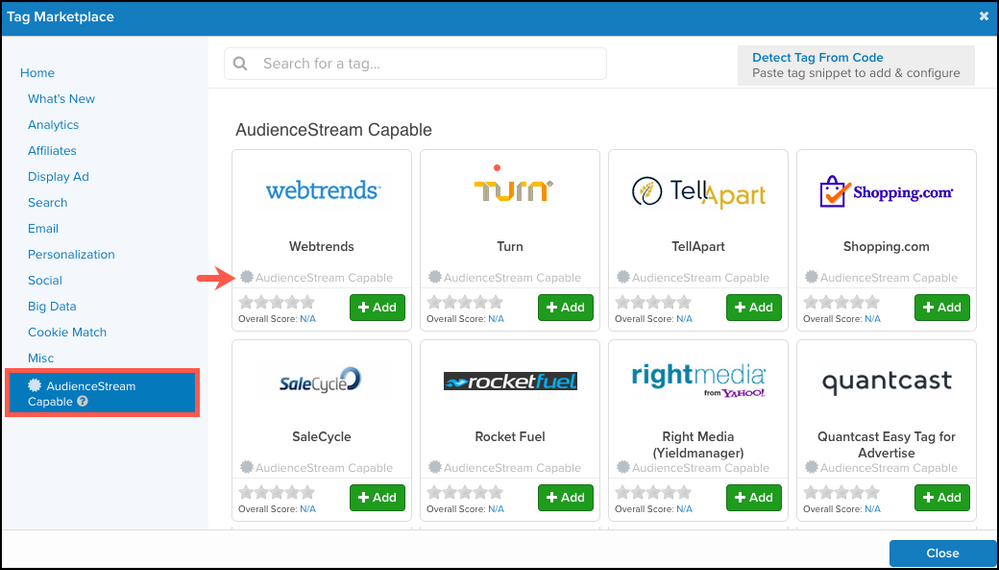The height and width of the screenshot is (570, 999).
Task: Click the AudienceStream badge icon on Webtrends card
Action: [247, 277]
